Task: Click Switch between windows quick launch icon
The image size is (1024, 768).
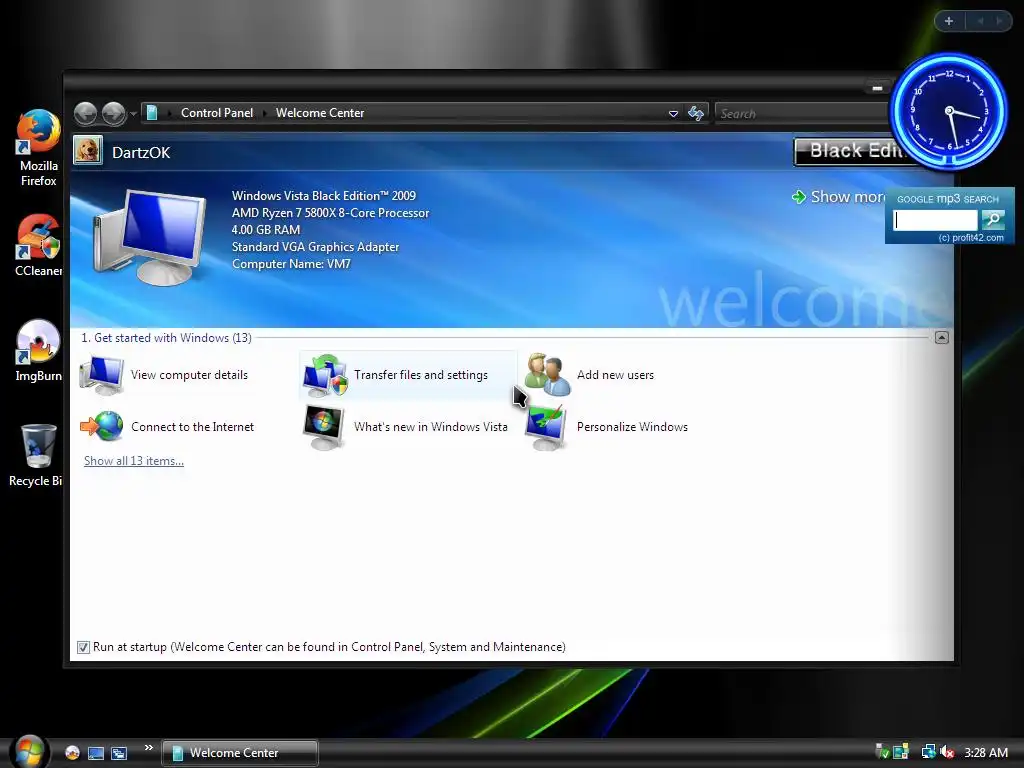Action: [119, 753]
